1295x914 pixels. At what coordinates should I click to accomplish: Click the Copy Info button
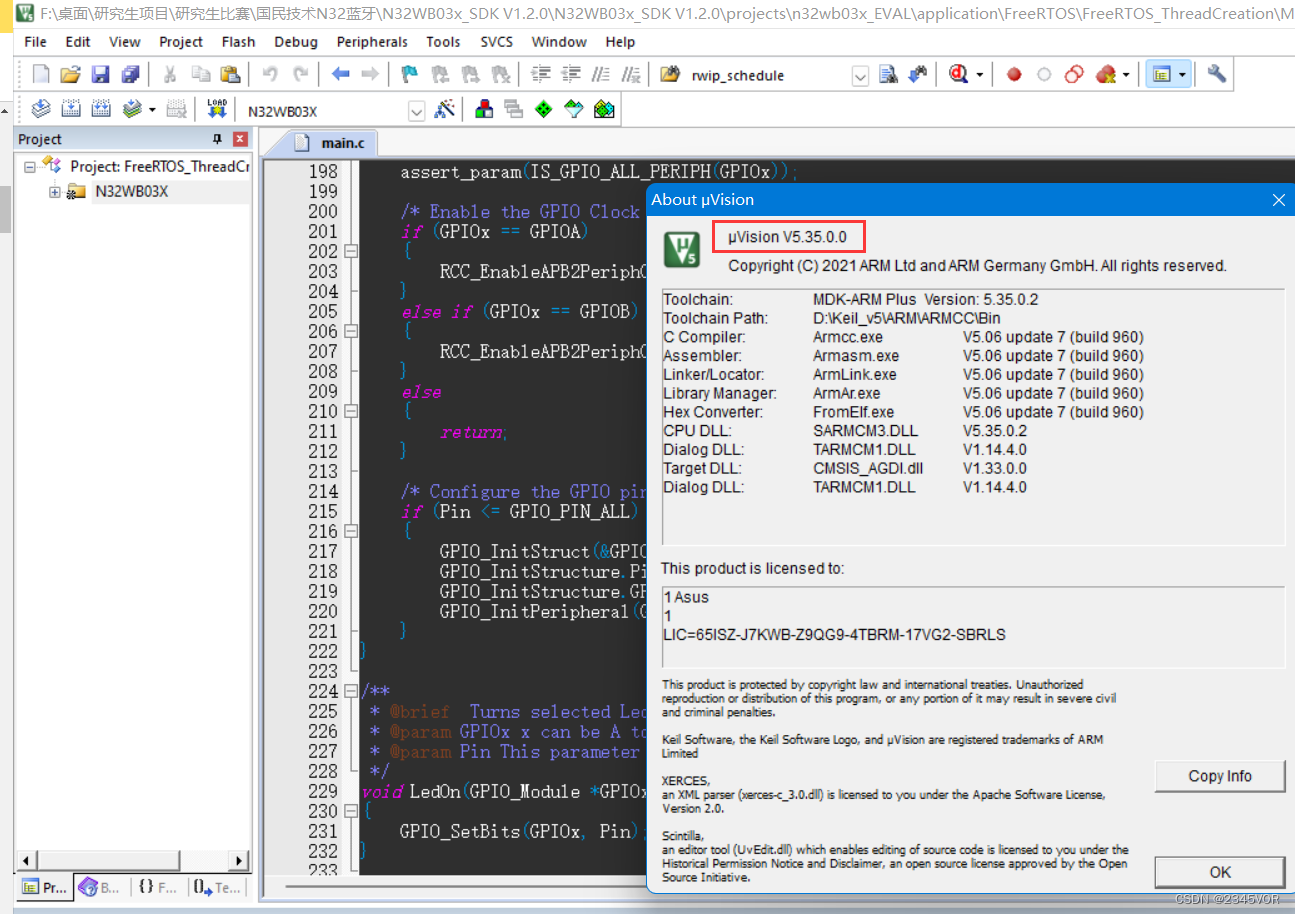[1220, 776]
